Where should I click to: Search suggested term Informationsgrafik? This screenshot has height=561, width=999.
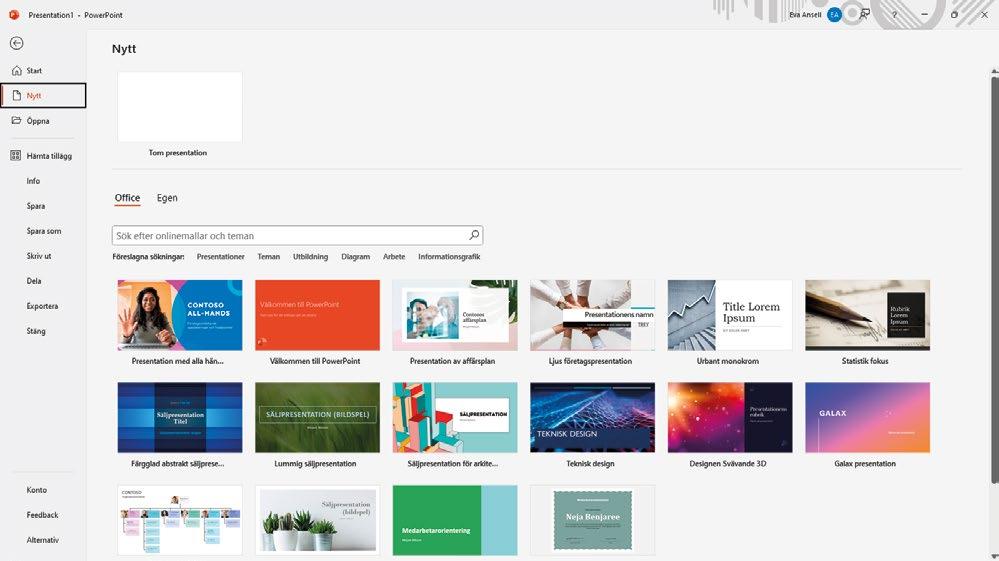(x=449, y=257)
